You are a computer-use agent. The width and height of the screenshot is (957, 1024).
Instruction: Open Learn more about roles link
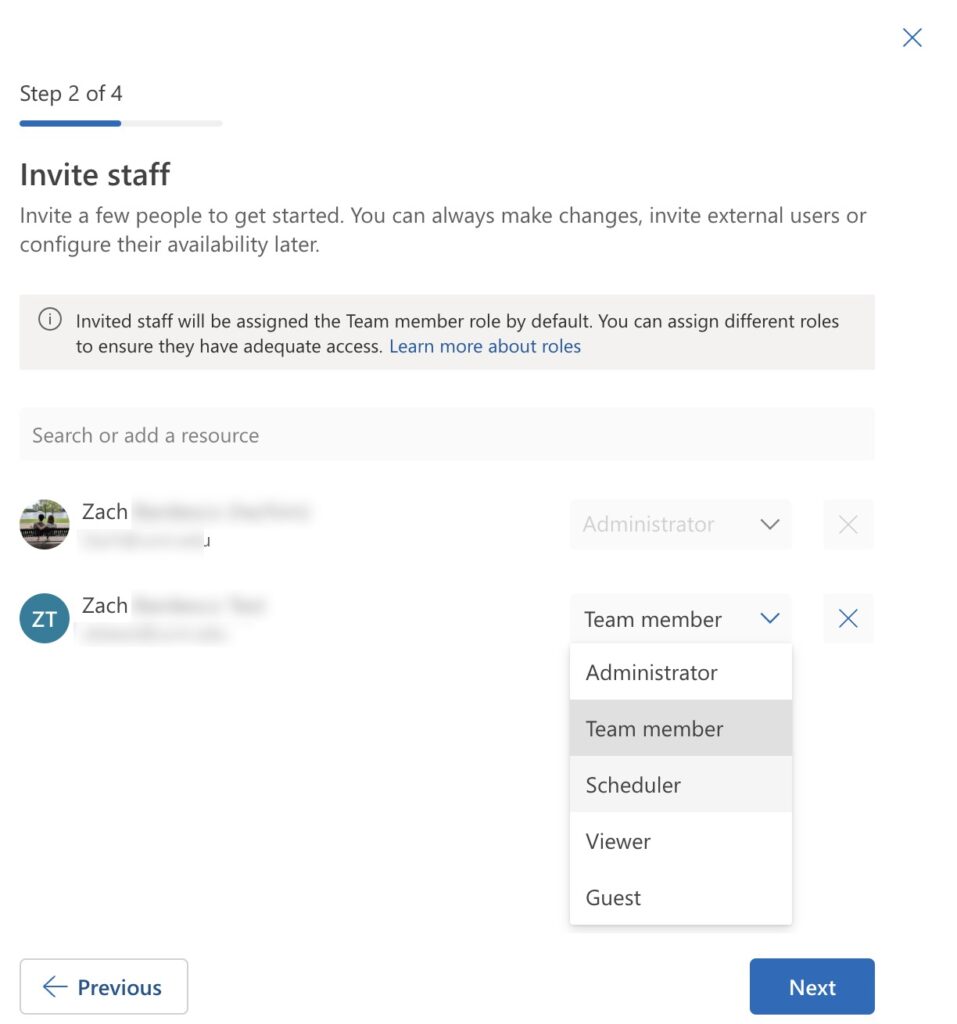point(485,346)
